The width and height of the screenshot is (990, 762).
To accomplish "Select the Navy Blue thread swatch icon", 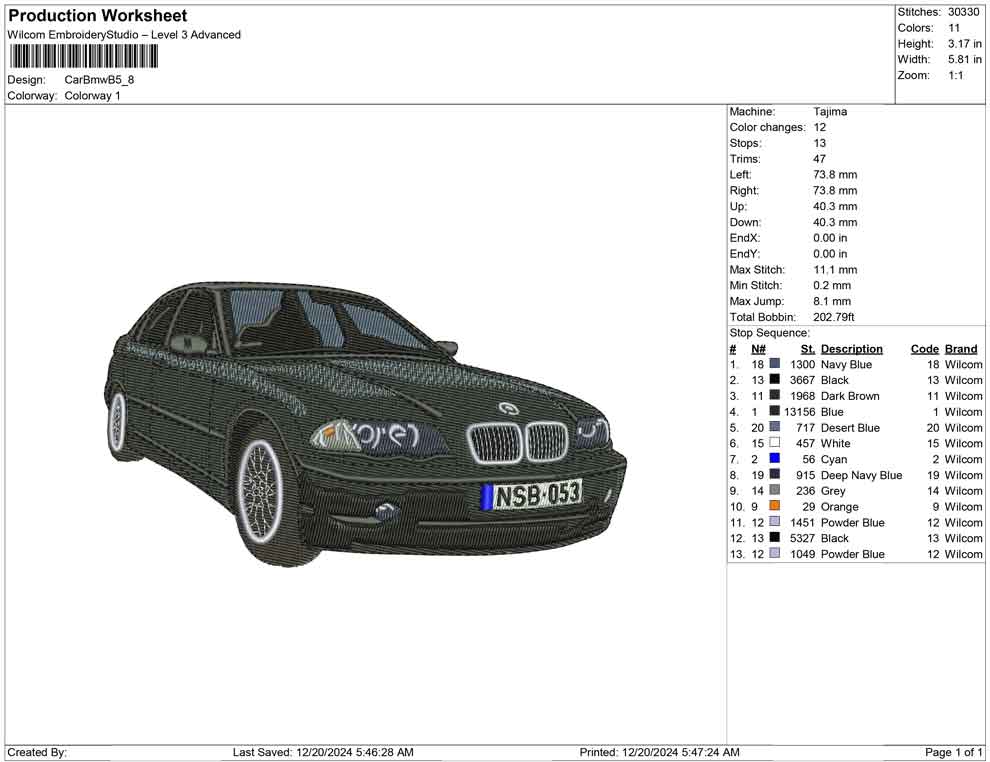I will click(x=774, y=364).
